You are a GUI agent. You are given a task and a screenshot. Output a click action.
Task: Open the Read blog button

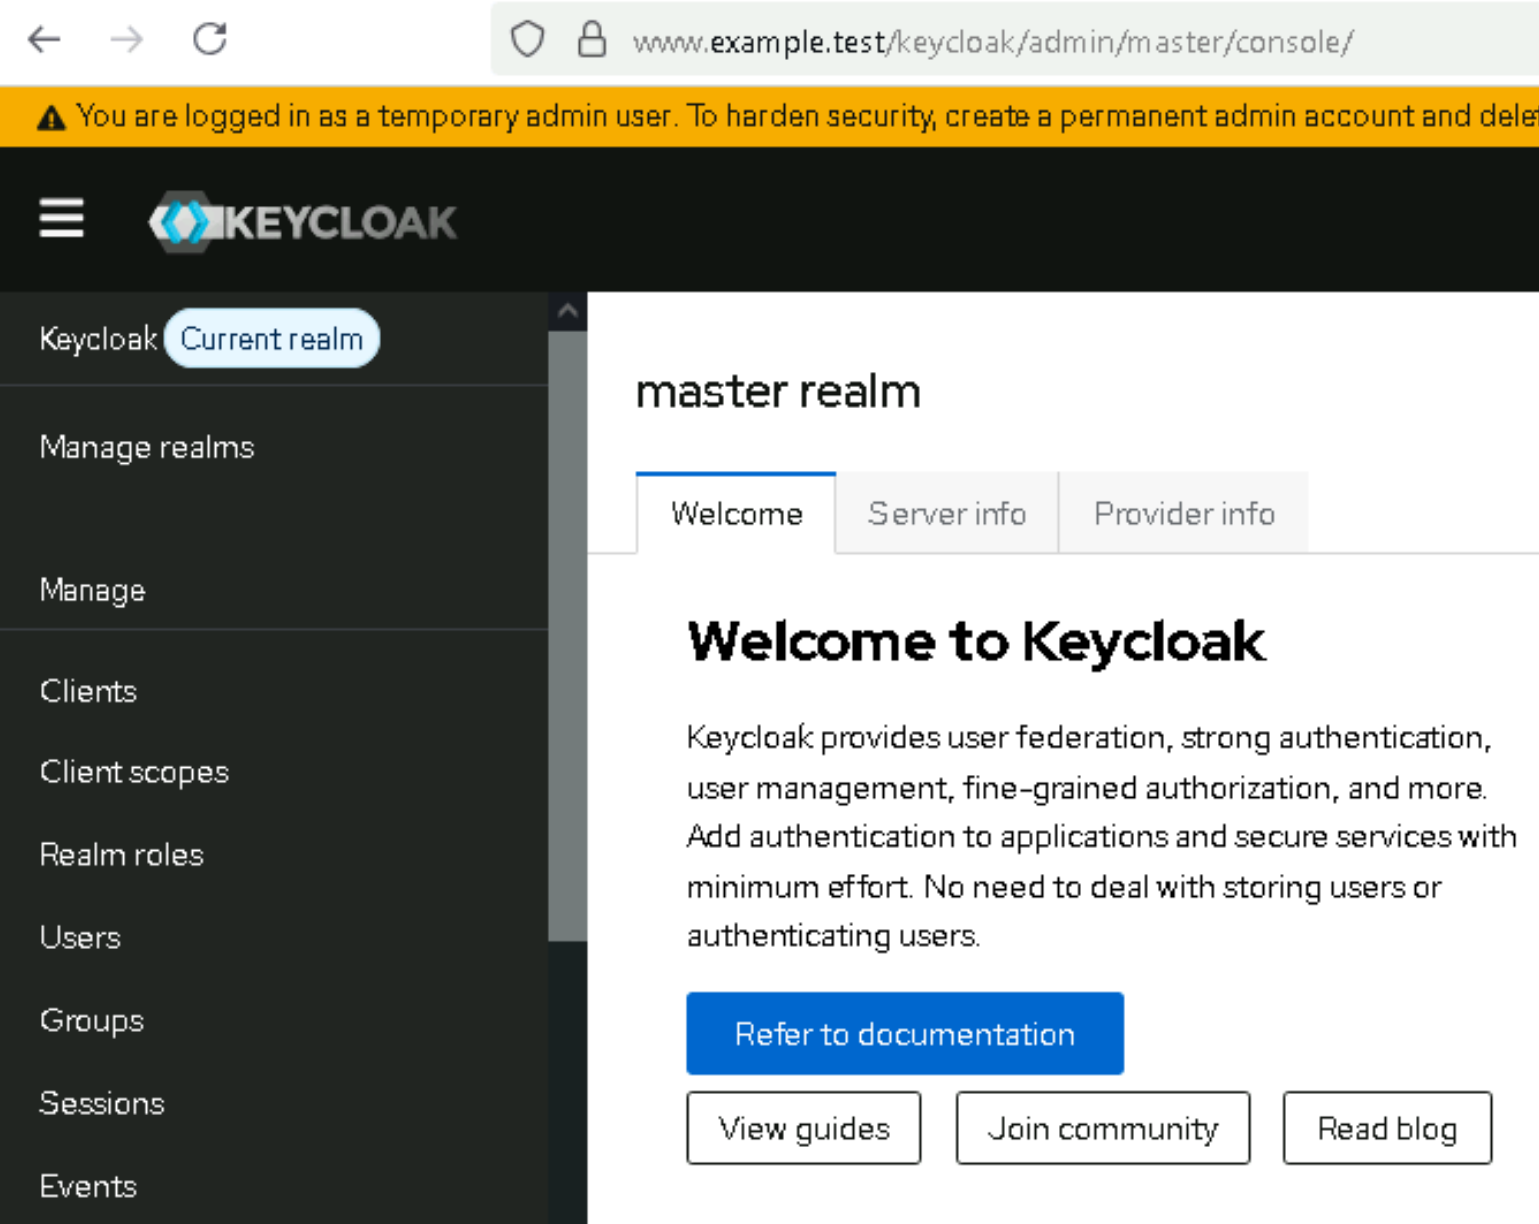click(1387, 1128)
